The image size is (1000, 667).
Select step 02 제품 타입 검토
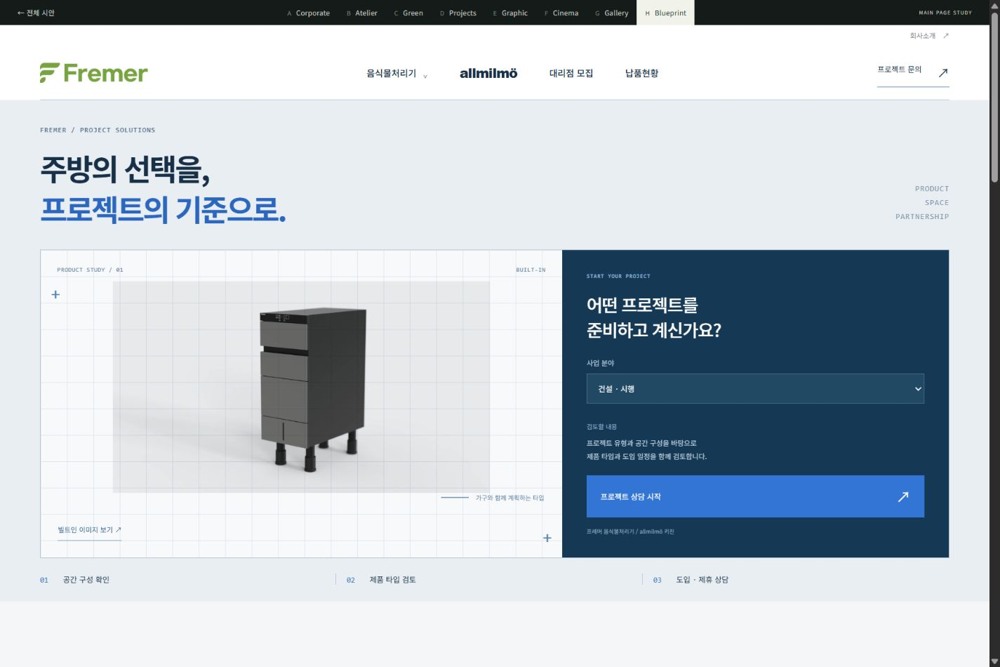point(381,580)
